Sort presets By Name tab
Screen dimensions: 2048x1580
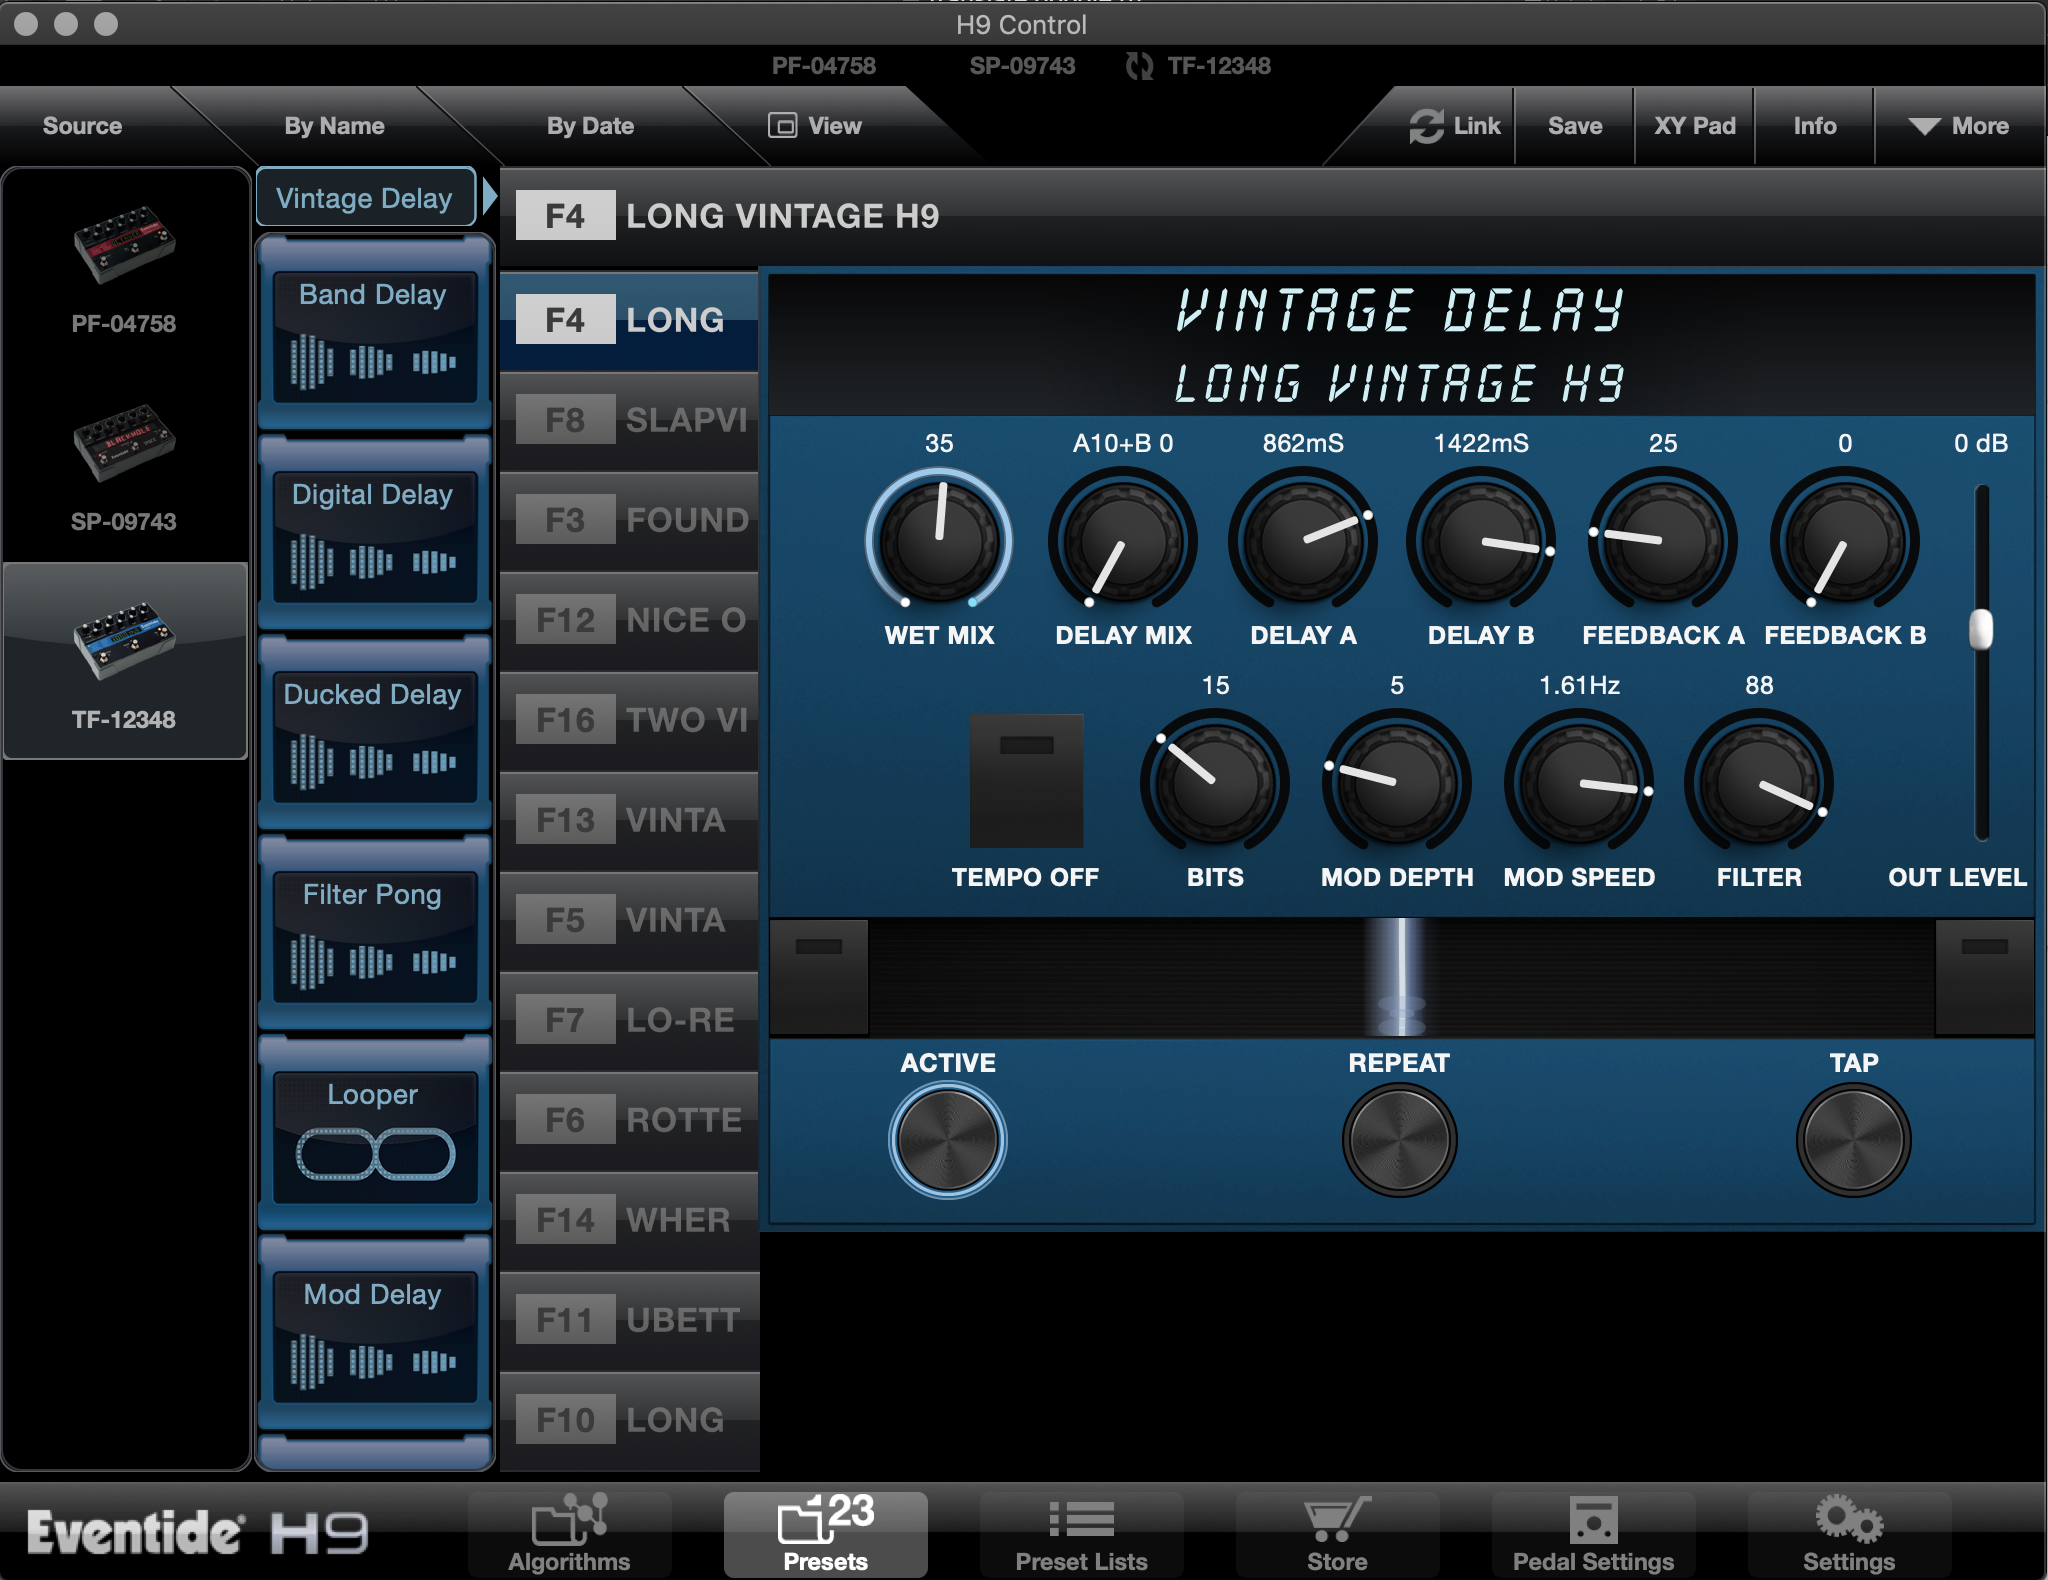pos(334,126)
